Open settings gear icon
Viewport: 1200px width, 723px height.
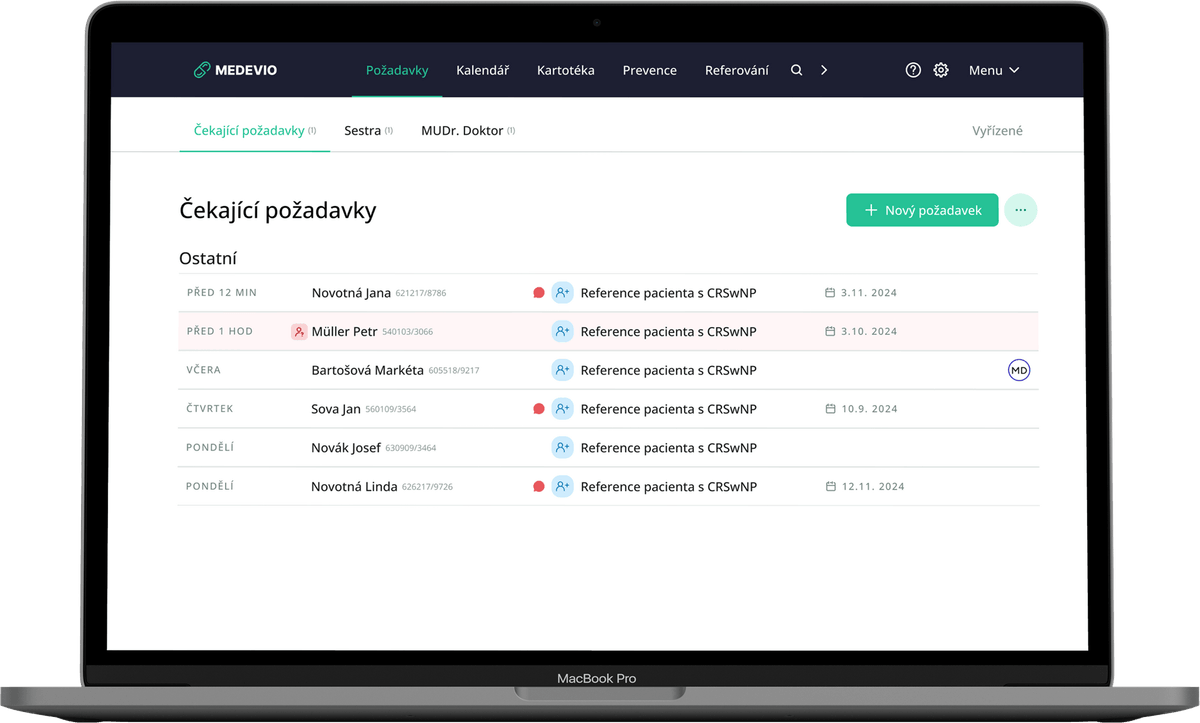(941, 70)
